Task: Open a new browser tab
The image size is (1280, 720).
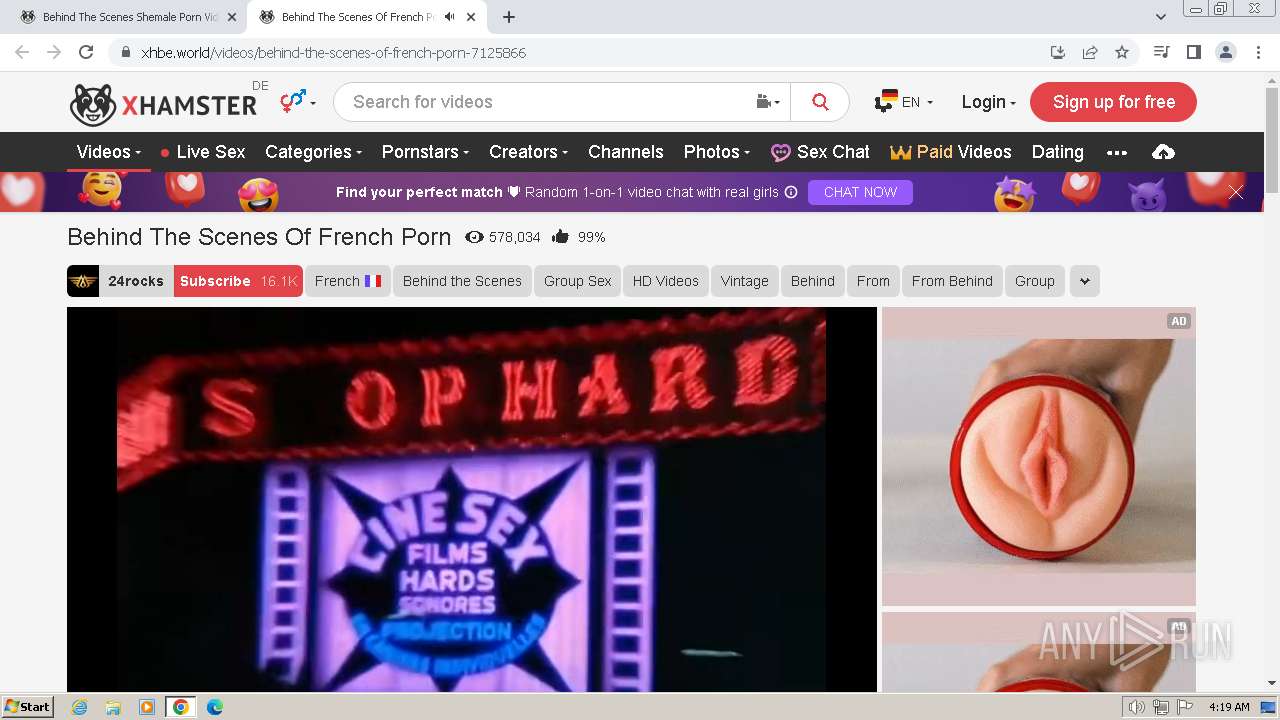Action: [x=509, y=17]
